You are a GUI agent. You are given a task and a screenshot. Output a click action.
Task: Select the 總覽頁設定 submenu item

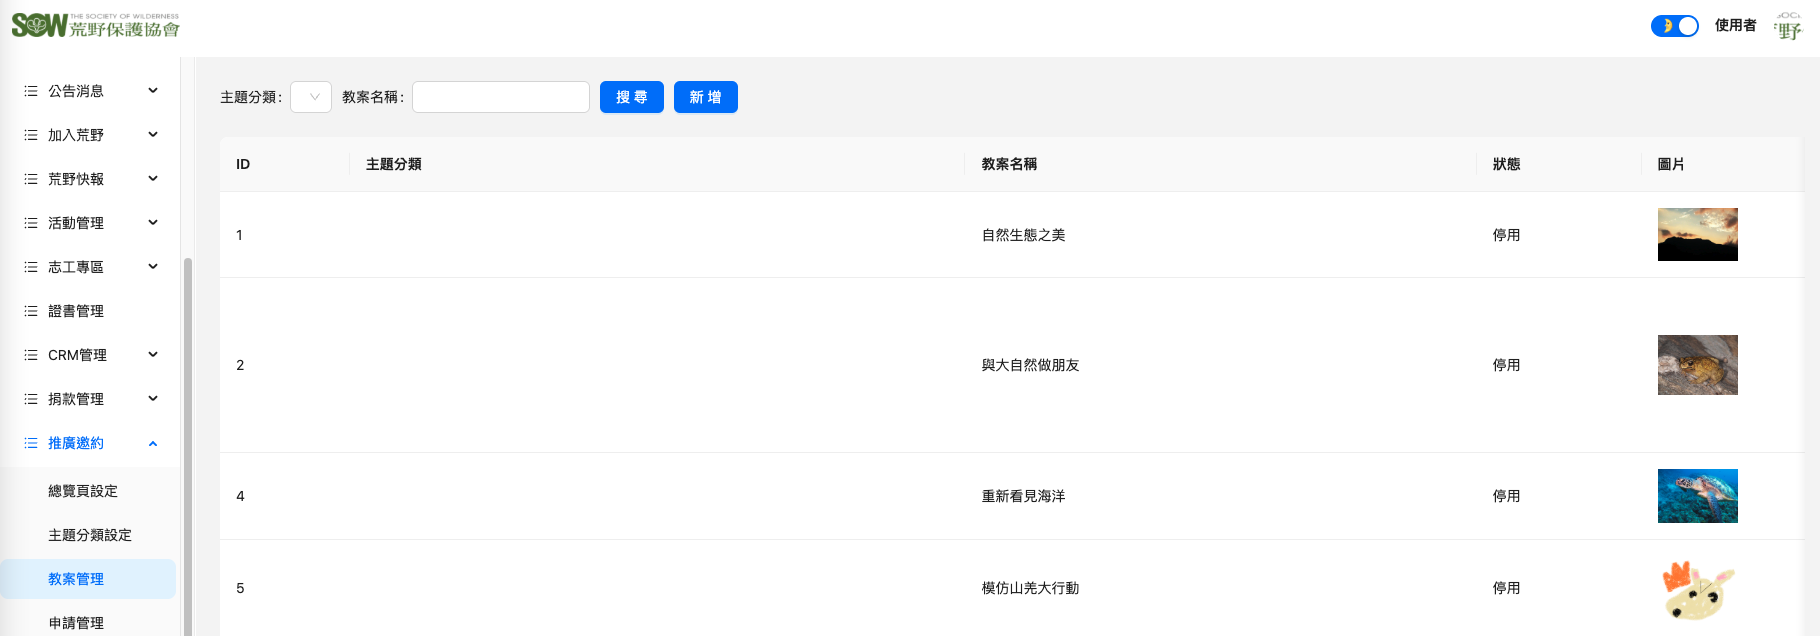(x=83, y=491)
